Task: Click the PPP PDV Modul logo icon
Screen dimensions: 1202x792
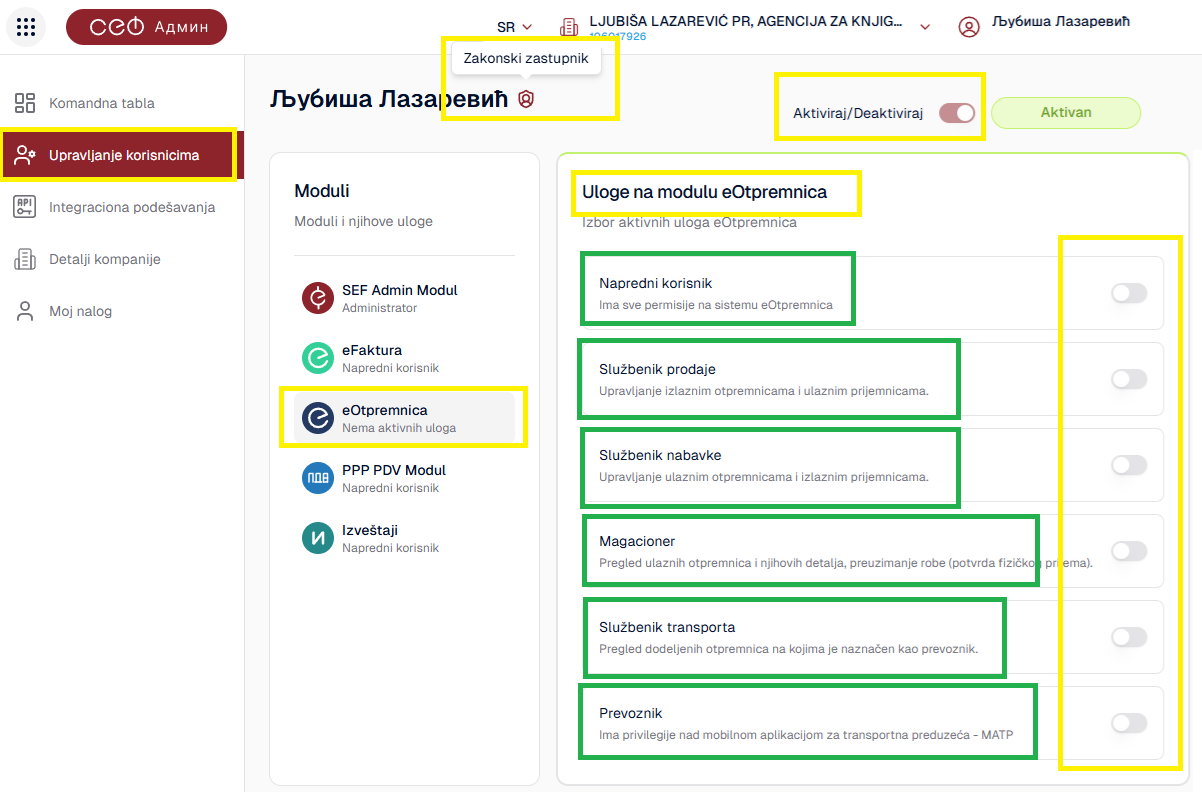Action: click(x=318, y=478)
